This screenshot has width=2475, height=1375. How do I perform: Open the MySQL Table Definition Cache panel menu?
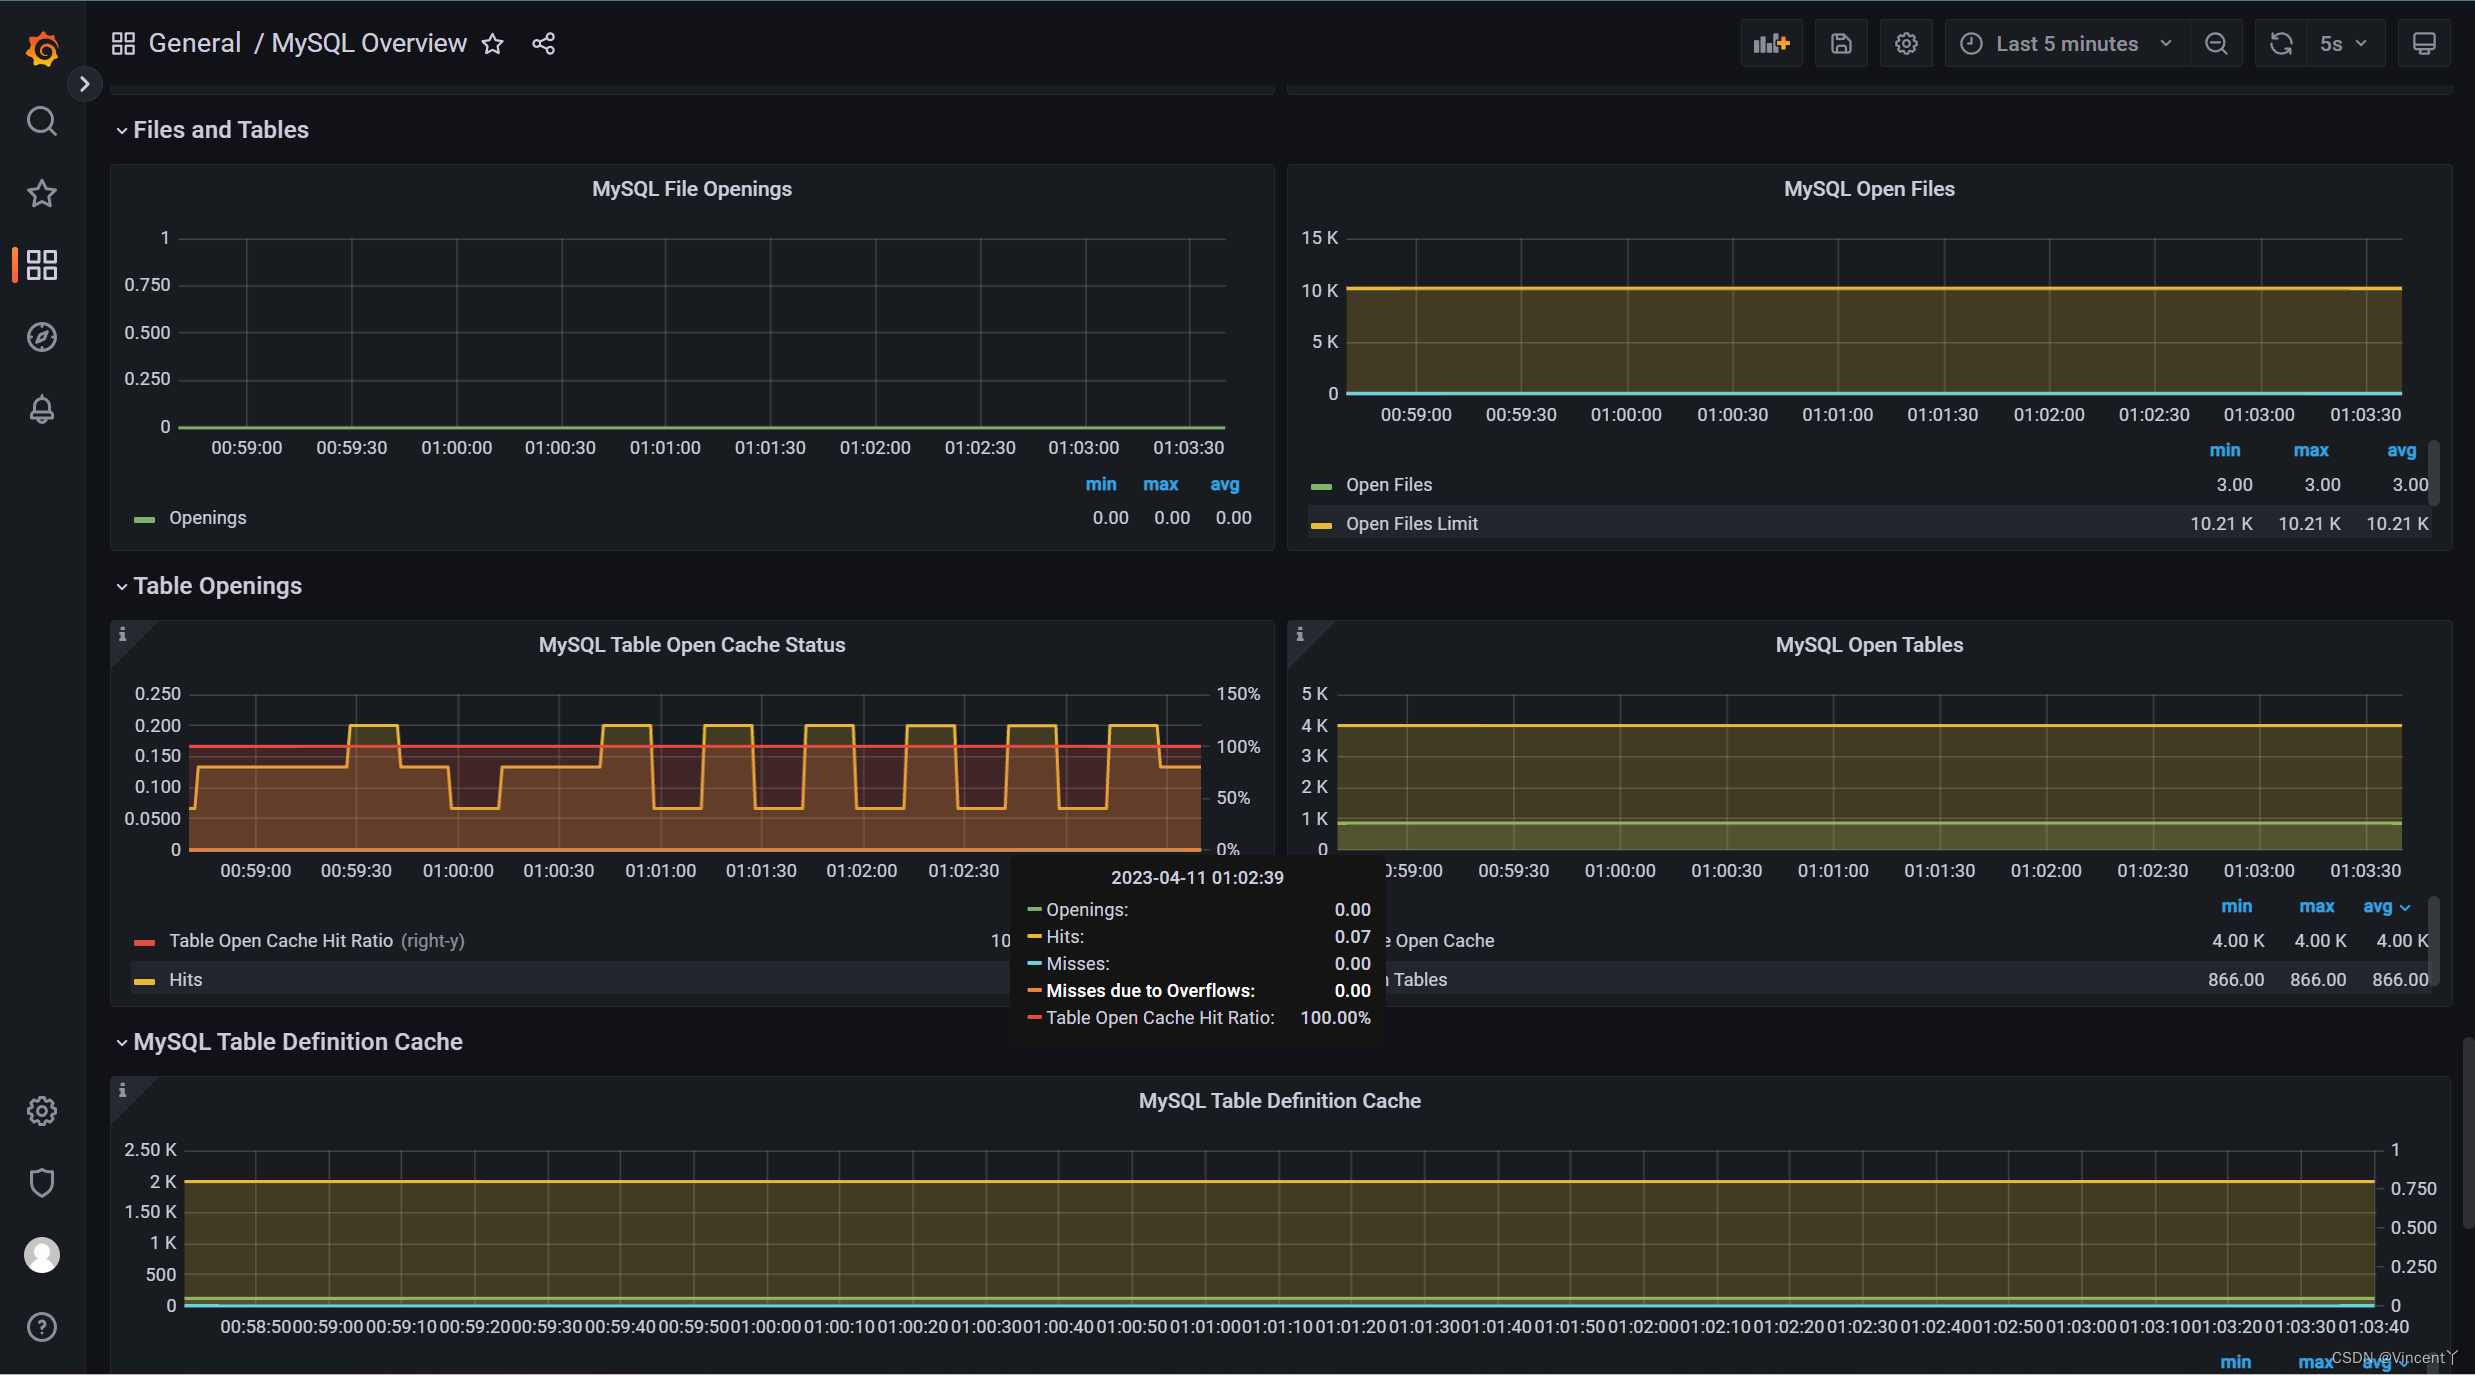click(1279, 1101)
